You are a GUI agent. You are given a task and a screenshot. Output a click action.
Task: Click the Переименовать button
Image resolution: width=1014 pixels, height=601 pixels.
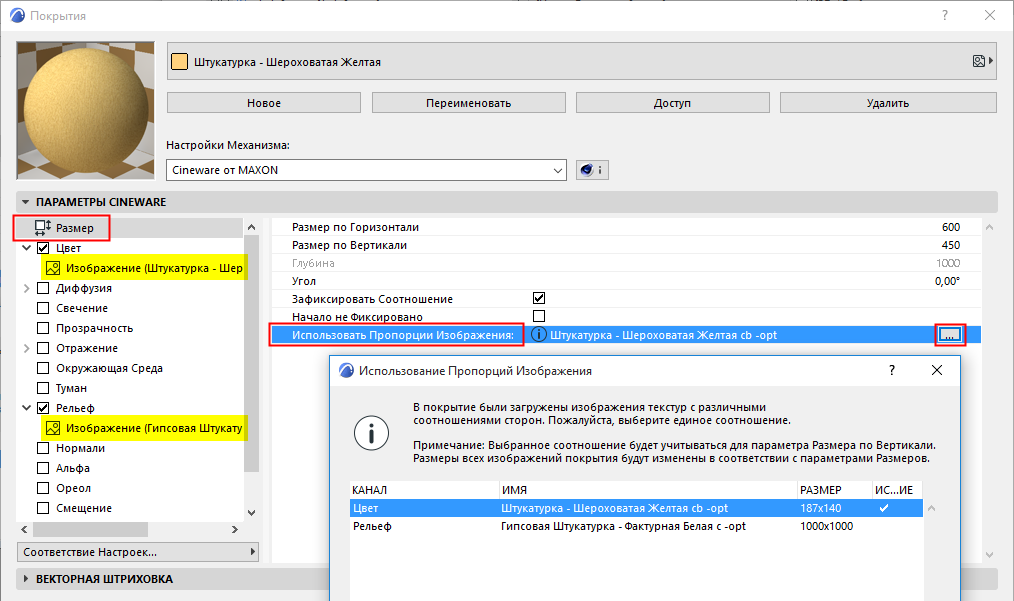(x=468, y=103)
